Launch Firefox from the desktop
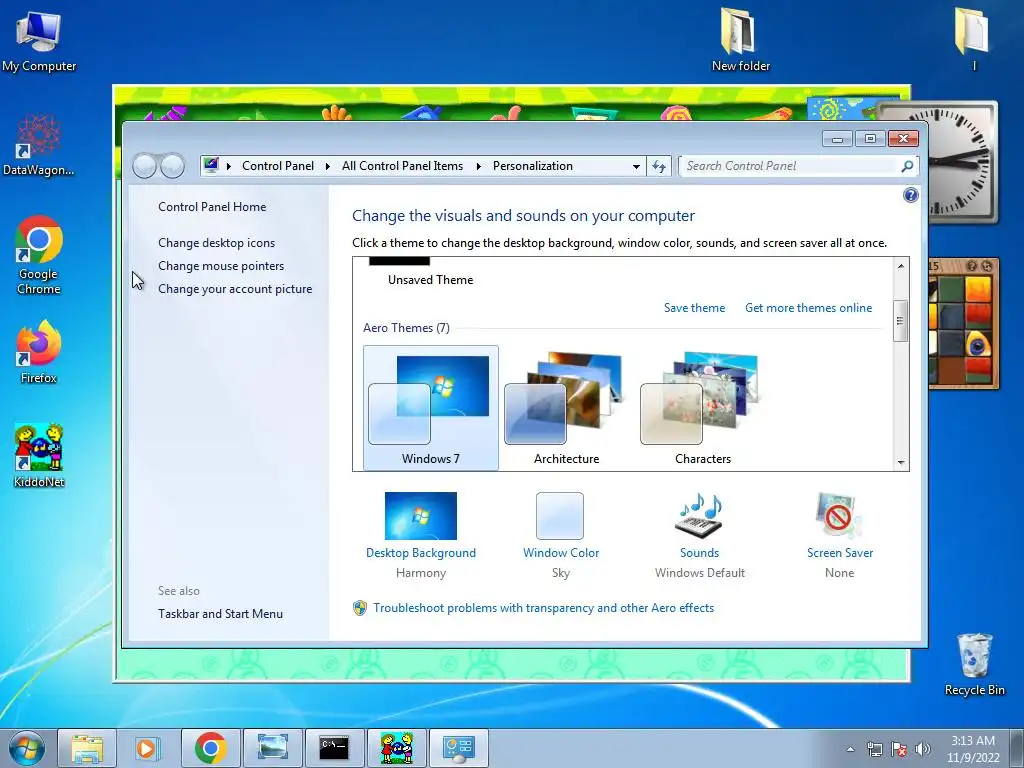This screenshot has width=1024, height=768. 39,351
